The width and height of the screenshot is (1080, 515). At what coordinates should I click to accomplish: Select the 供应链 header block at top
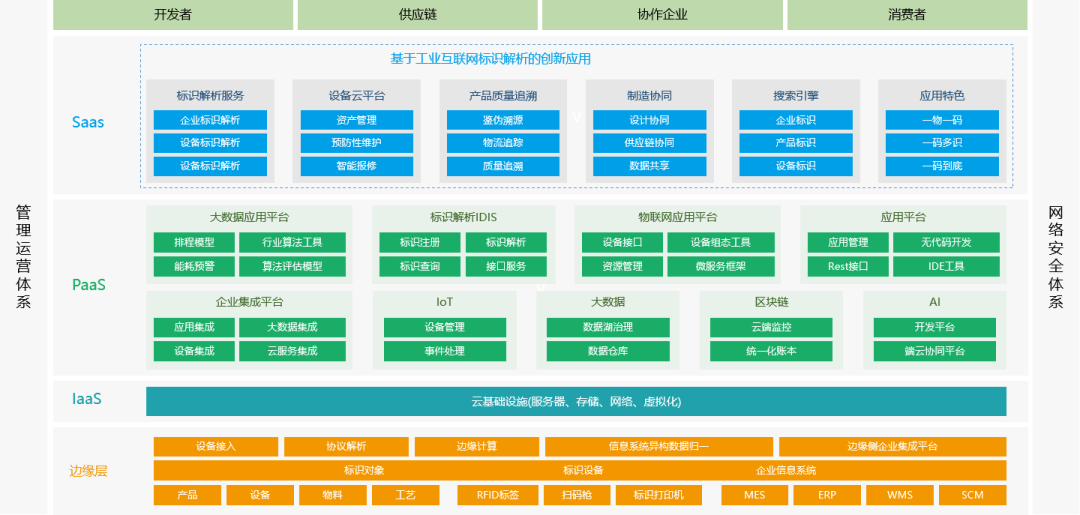point(417,14)
